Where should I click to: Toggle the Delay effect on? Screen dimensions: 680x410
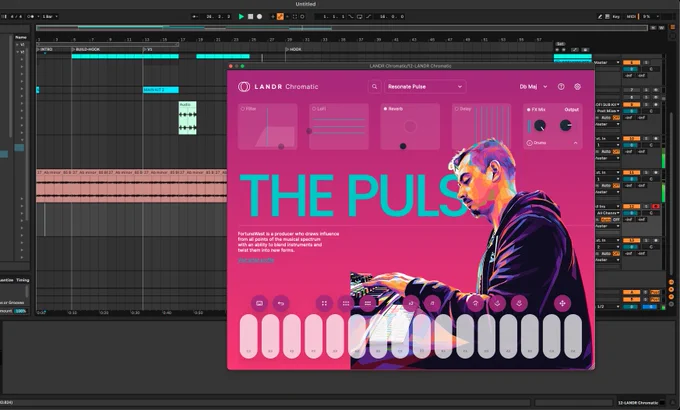pyautogui.click(x=456, y=109)
